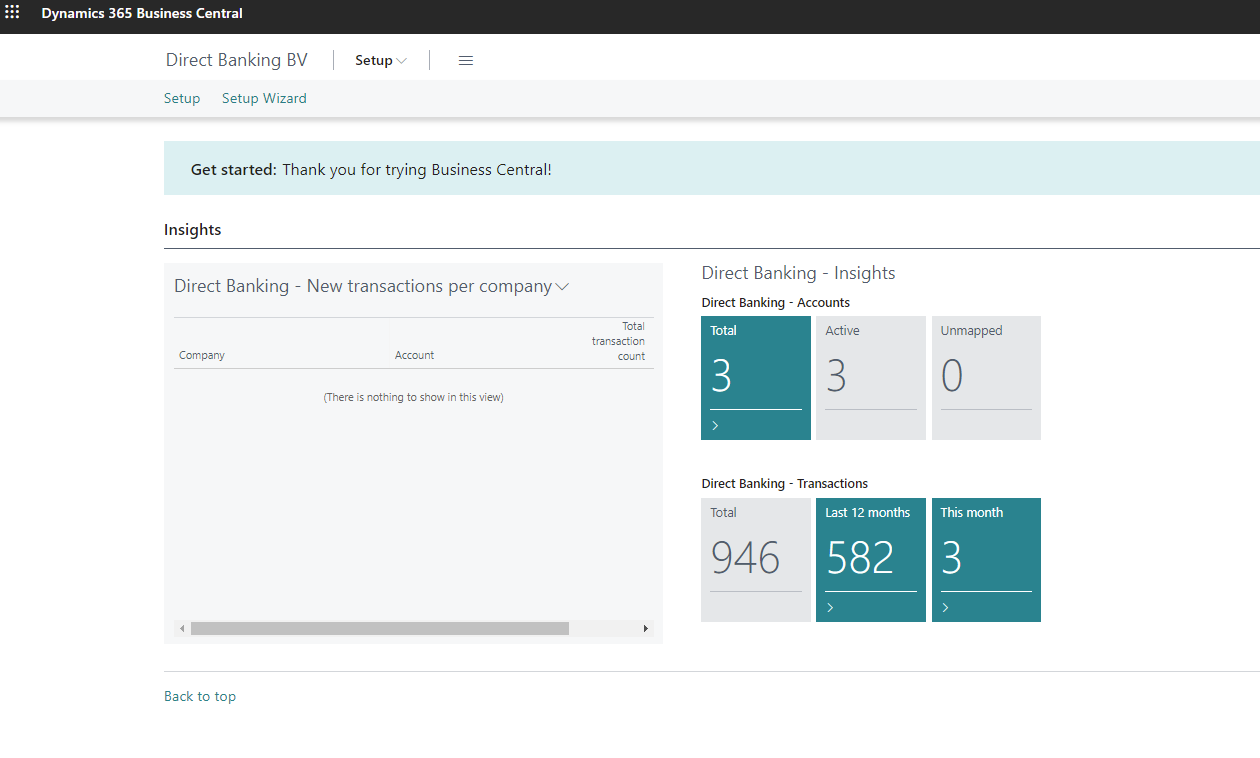1260x758 pixels.
Task: Open the Unmapped accounts tile
Action: [986, 378]
